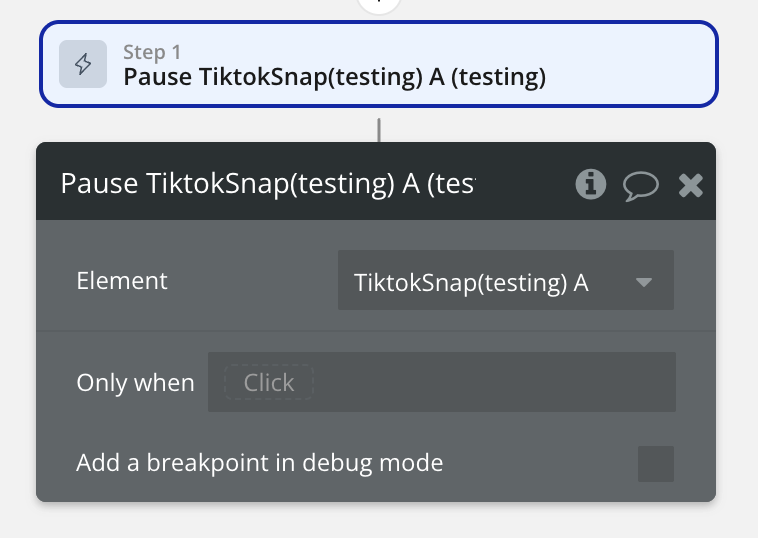
Task: Click the partially visible circle above Step 1
Action: (378, 4)
